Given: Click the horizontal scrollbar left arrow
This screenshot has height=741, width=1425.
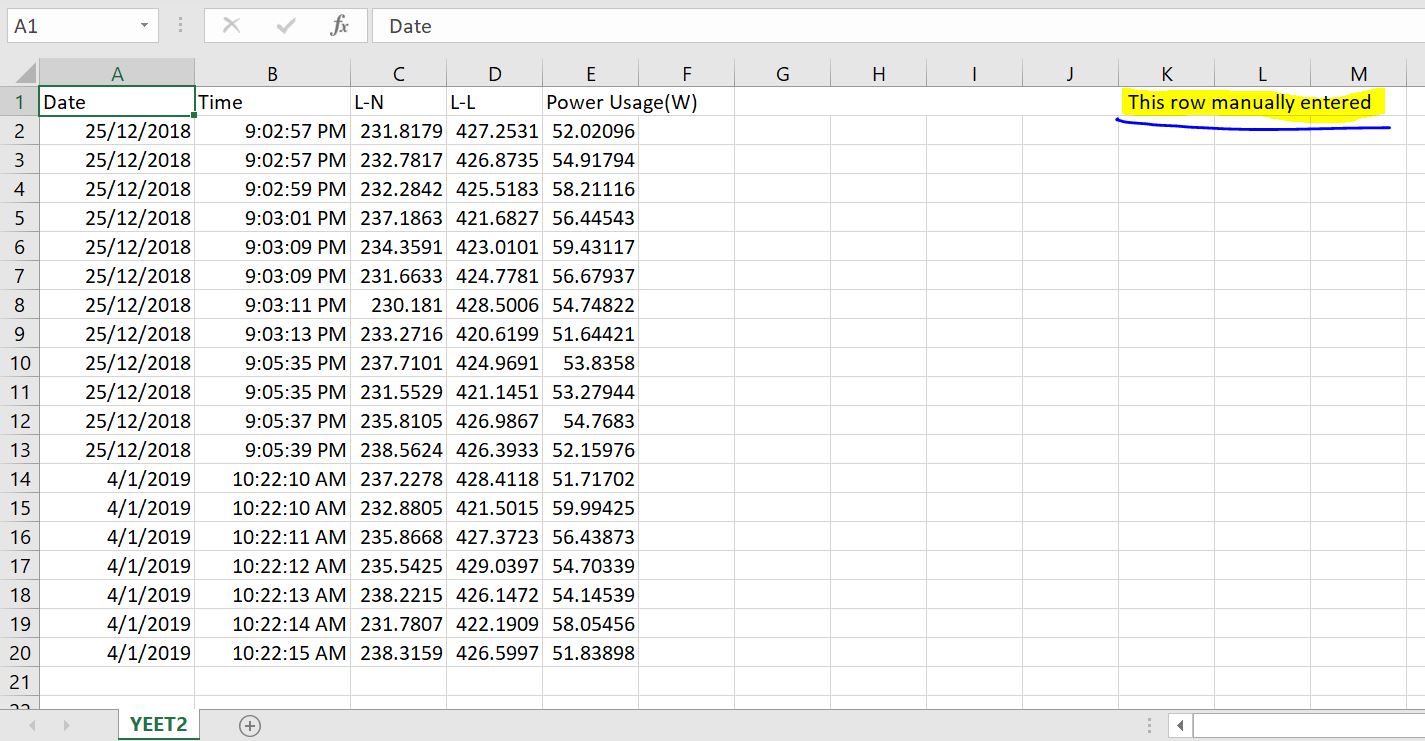Looking at the screenshot, I should pos(1180,724).
